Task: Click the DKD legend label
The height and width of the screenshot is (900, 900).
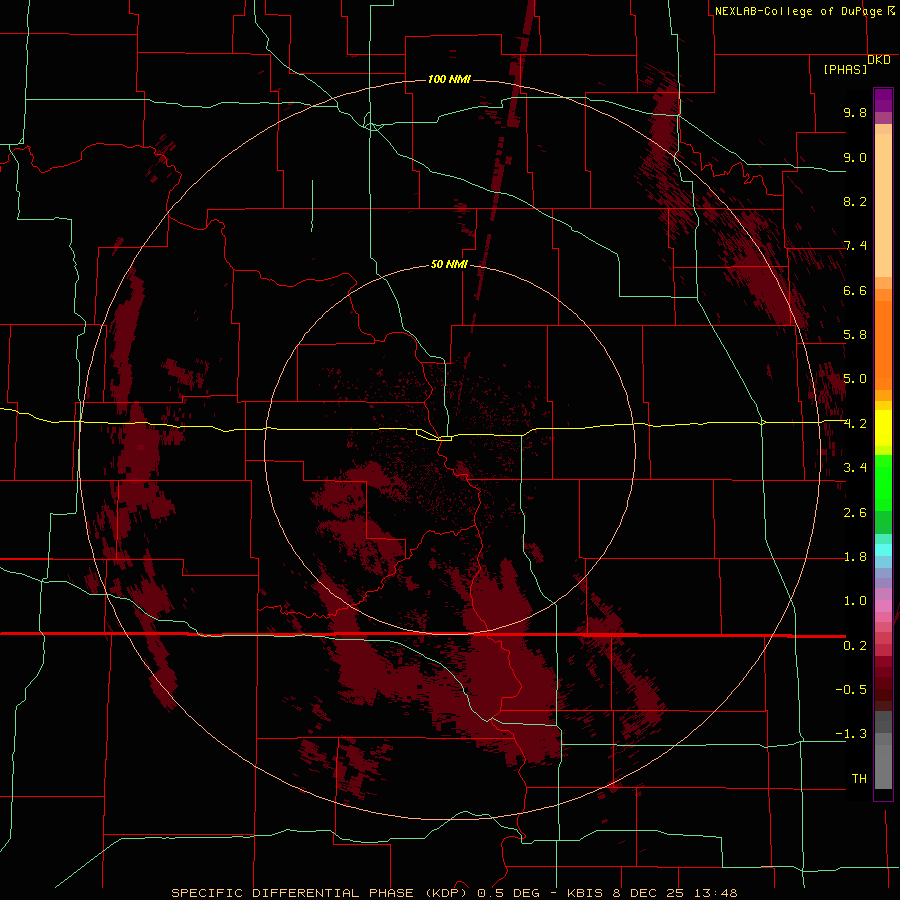Action: (879, 60)
